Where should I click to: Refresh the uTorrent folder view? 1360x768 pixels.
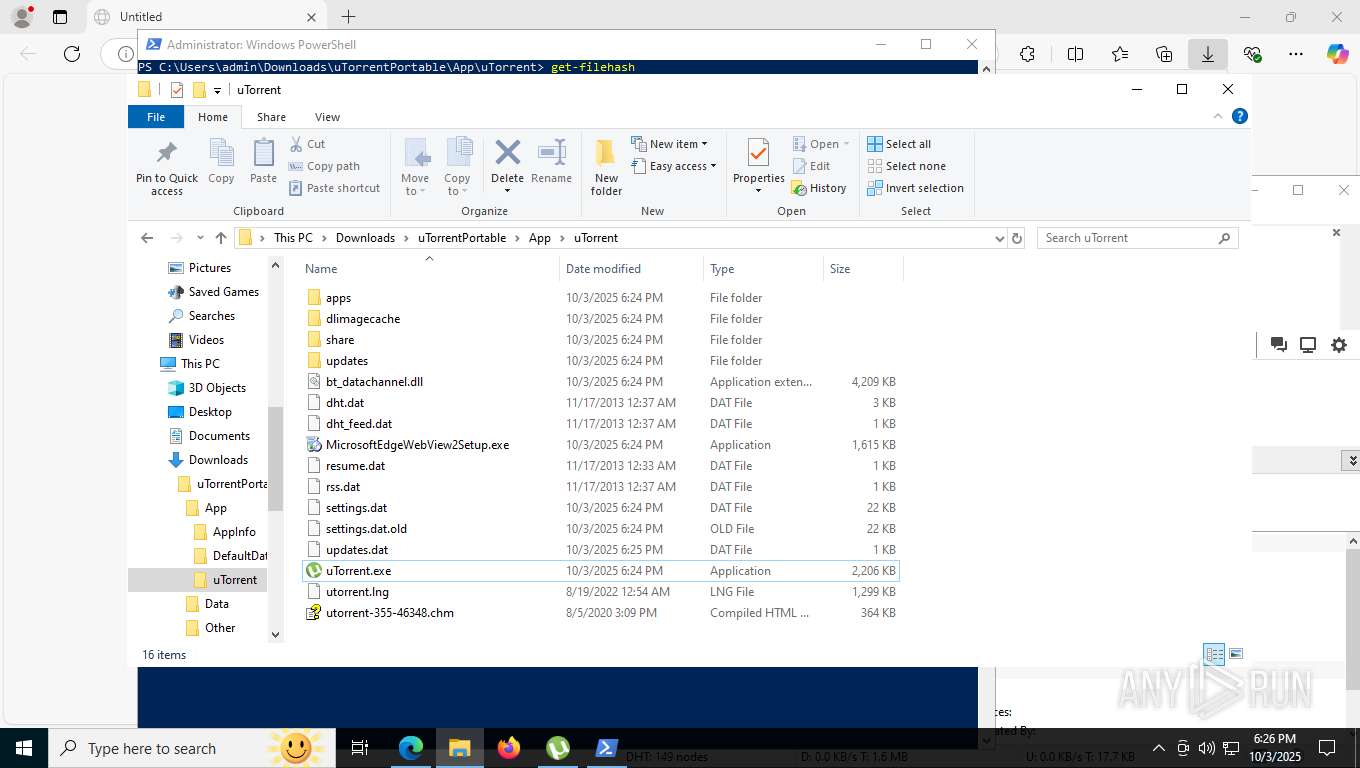(x=1017, y=238)
